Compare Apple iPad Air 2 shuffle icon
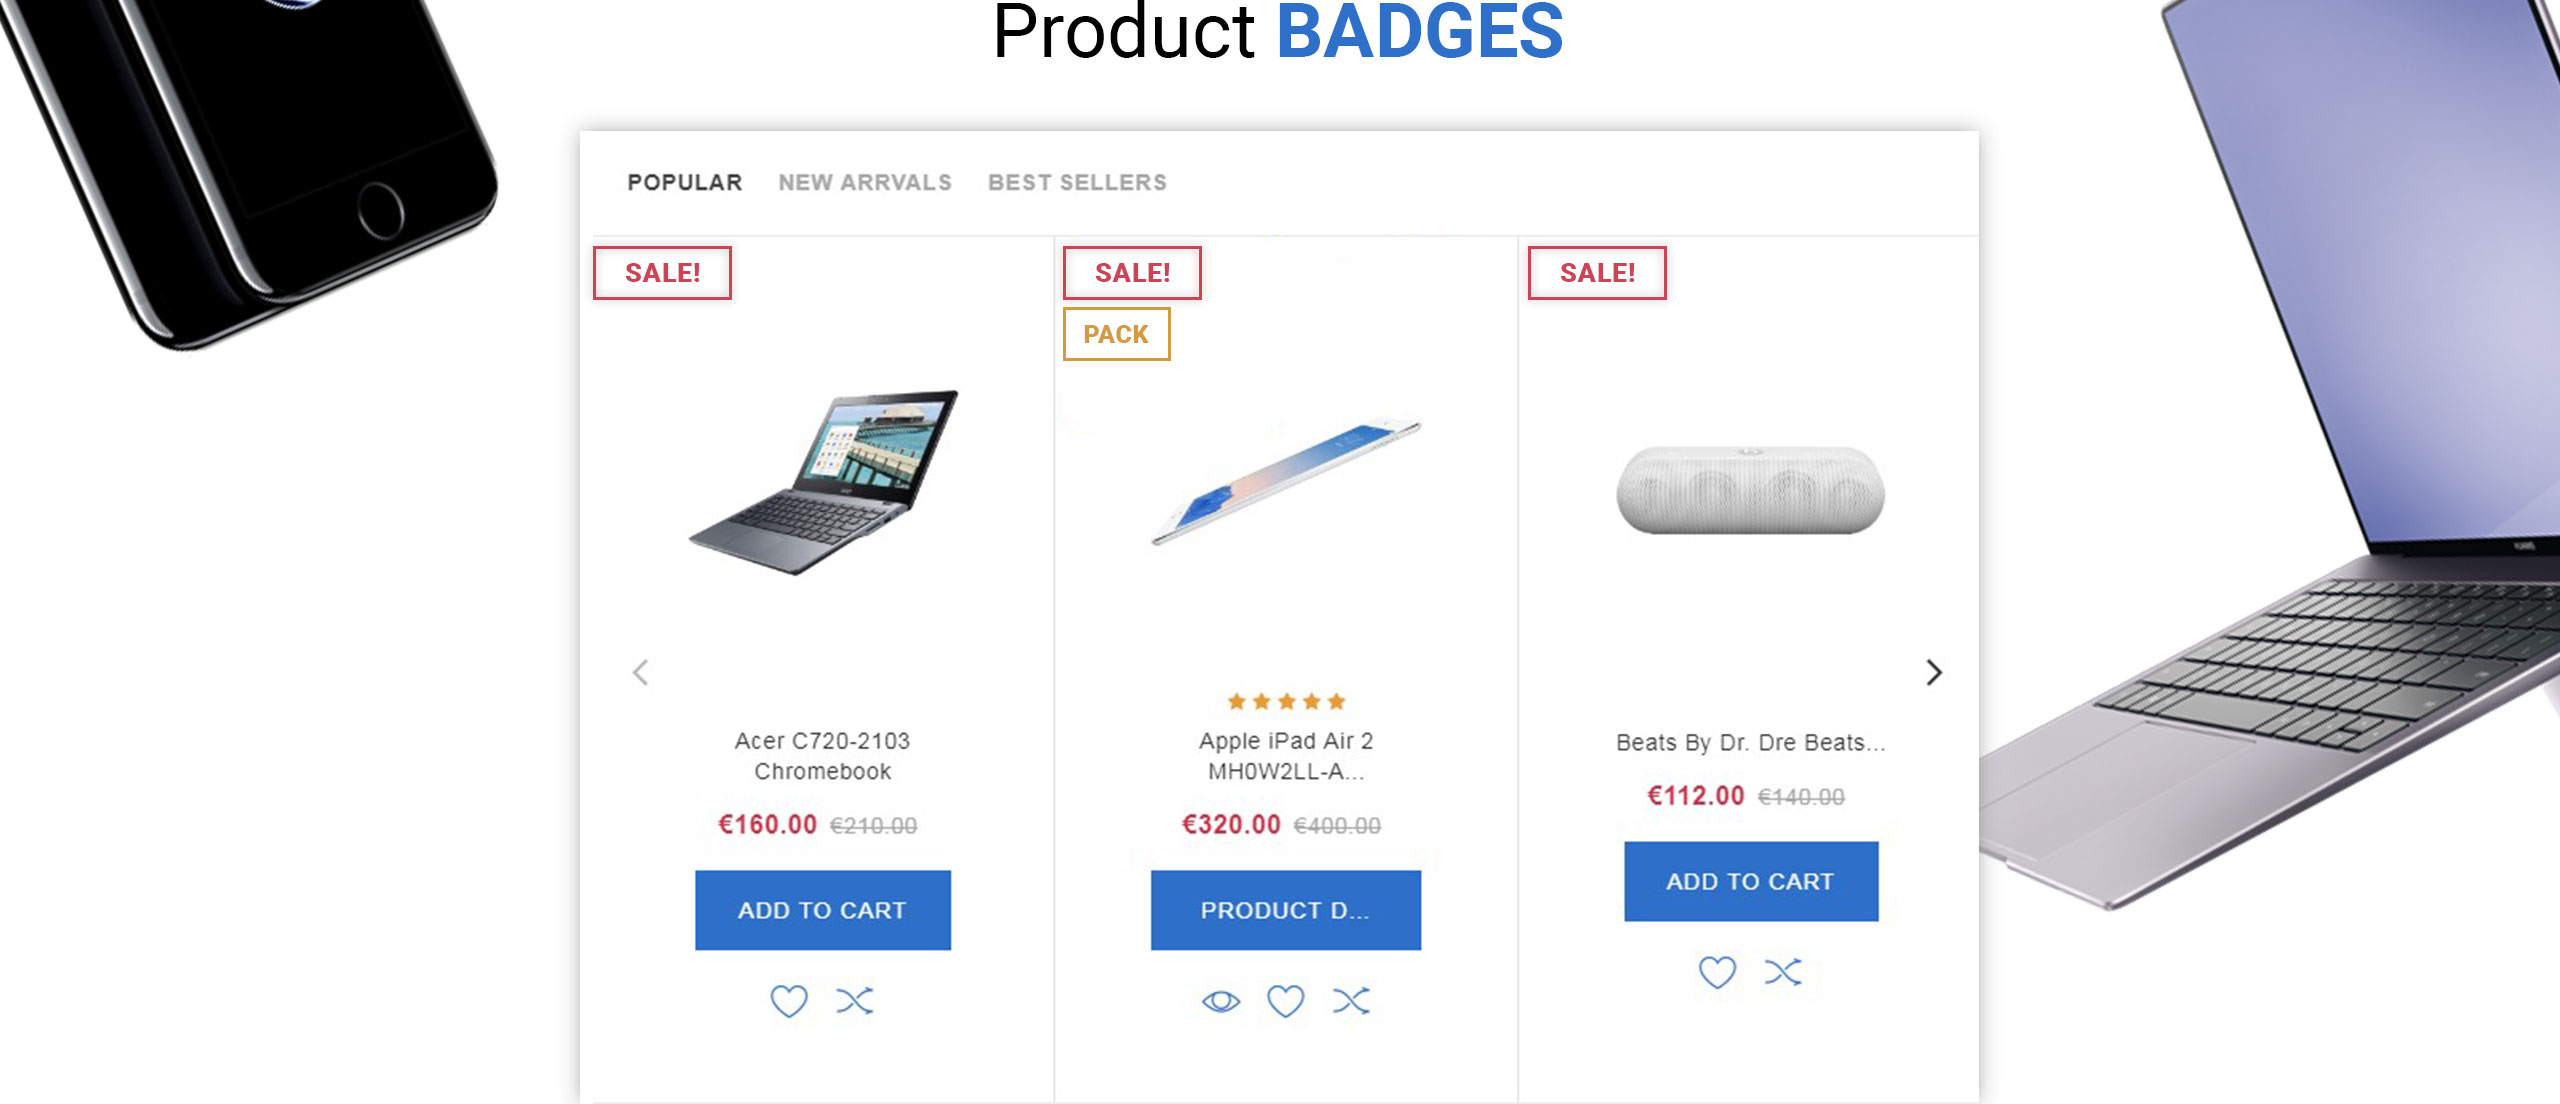The height and width of the screenshot is (1104, 2560). point(1351,1001)
